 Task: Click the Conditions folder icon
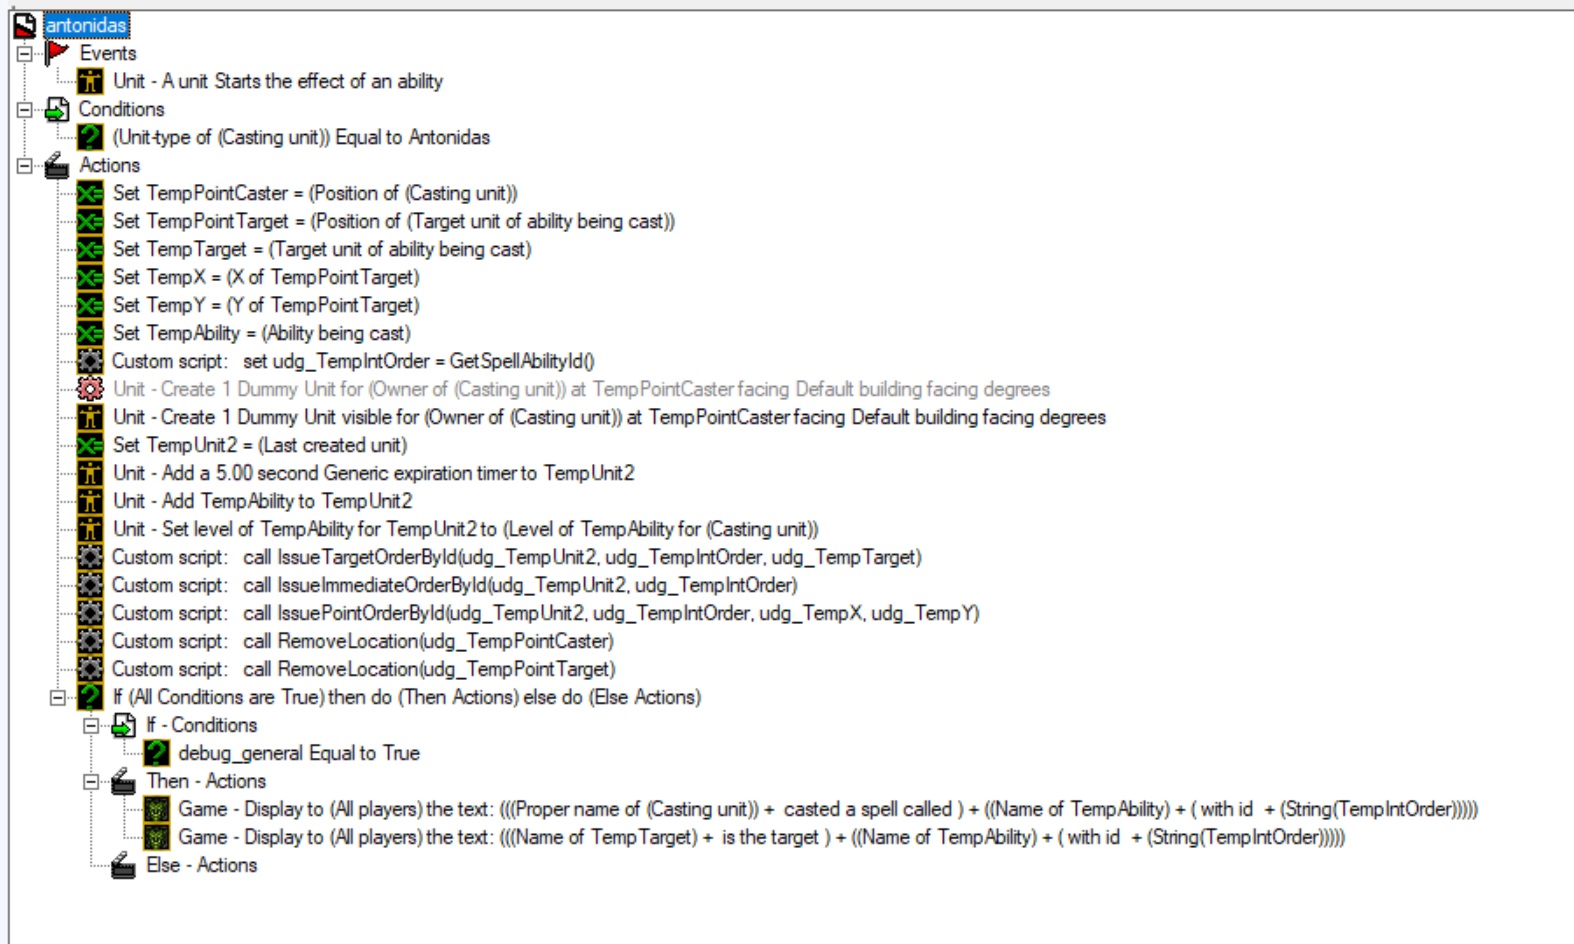[57, 109]
